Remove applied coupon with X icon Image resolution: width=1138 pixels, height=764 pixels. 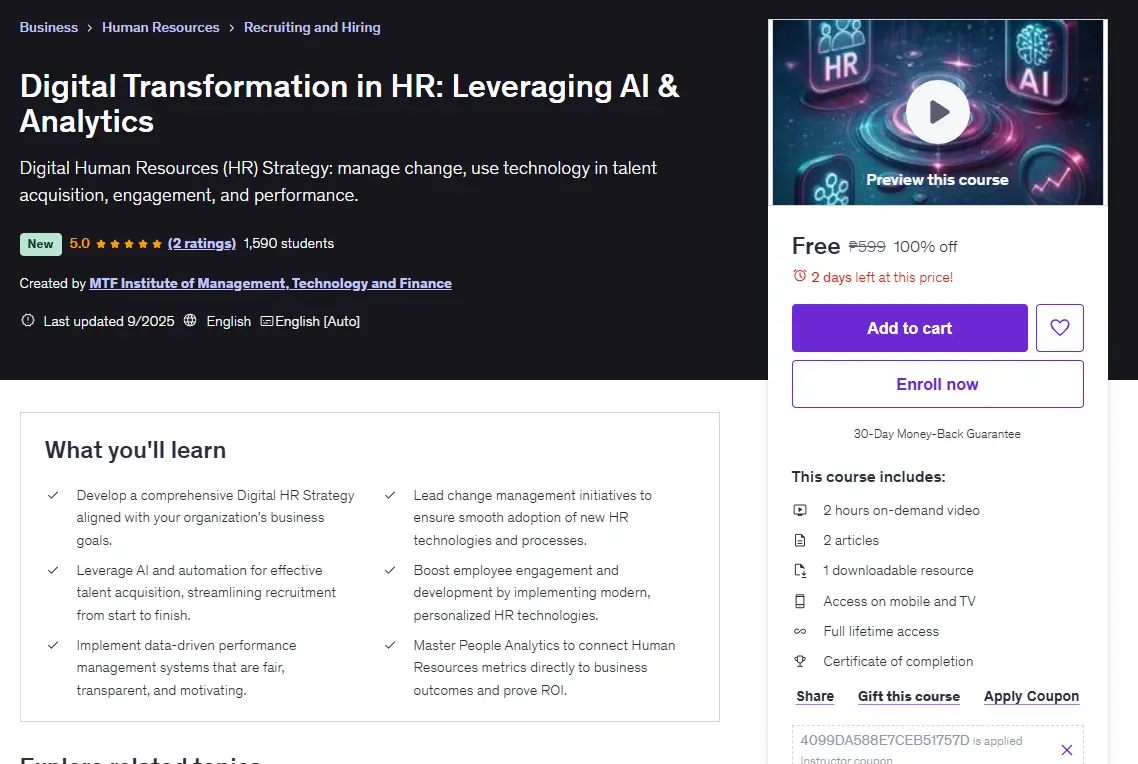point(1067,749)
